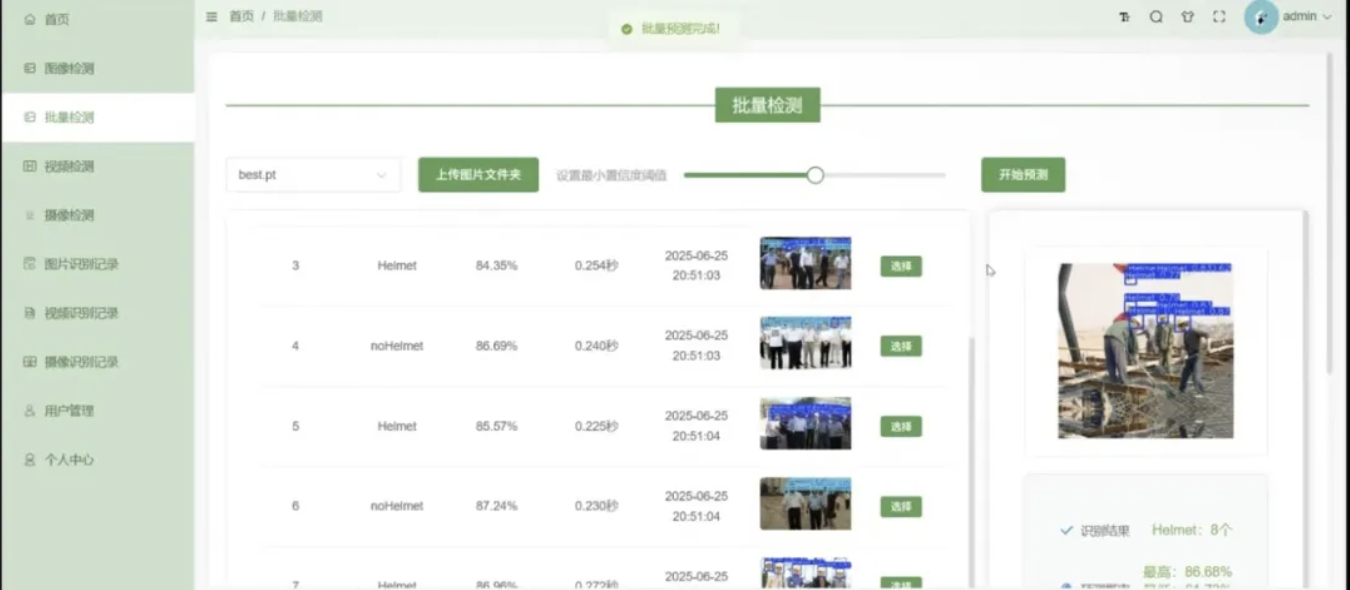The height and width of the screenshot is (590, 1350).
Task: Click the 上传图片文件夹 button
Action: point(478,175)
